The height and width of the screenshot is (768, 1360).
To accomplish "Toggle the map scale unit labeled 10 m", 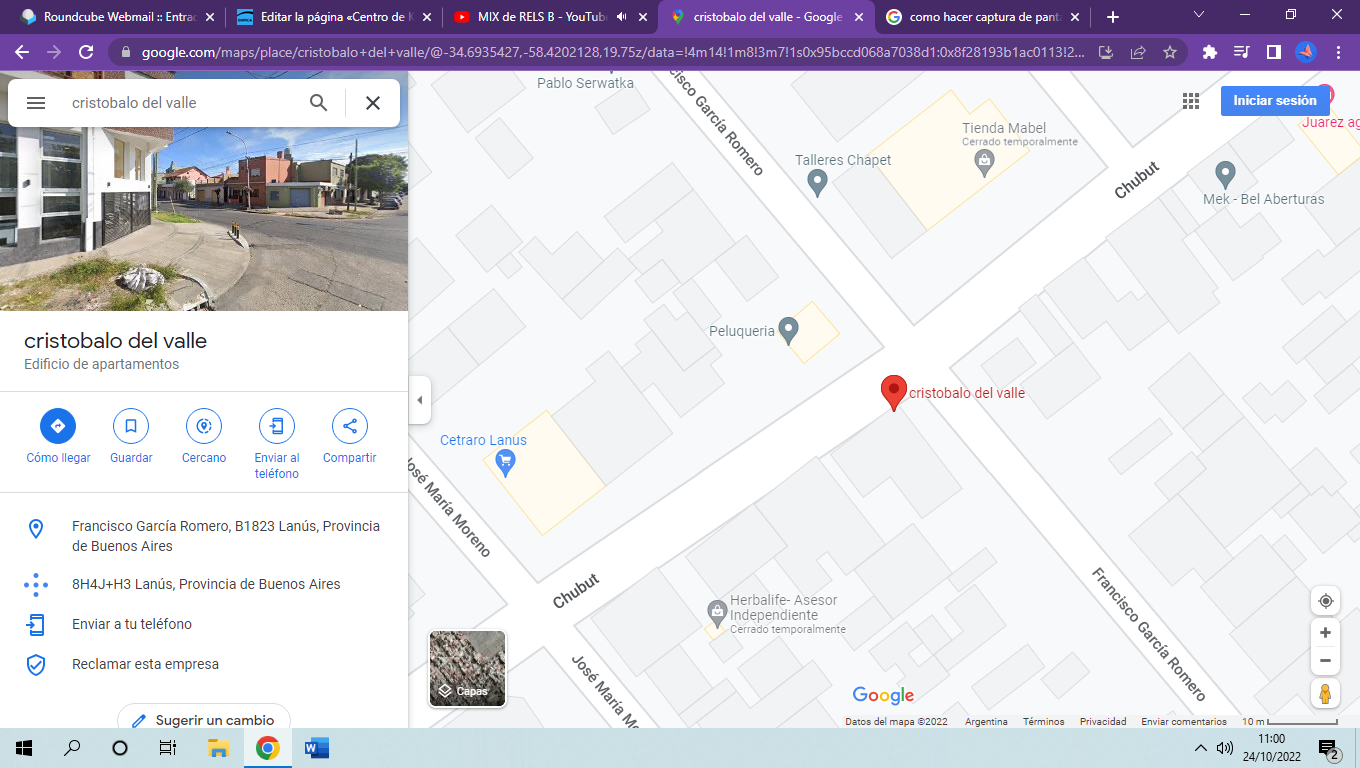I will 1289,722.
